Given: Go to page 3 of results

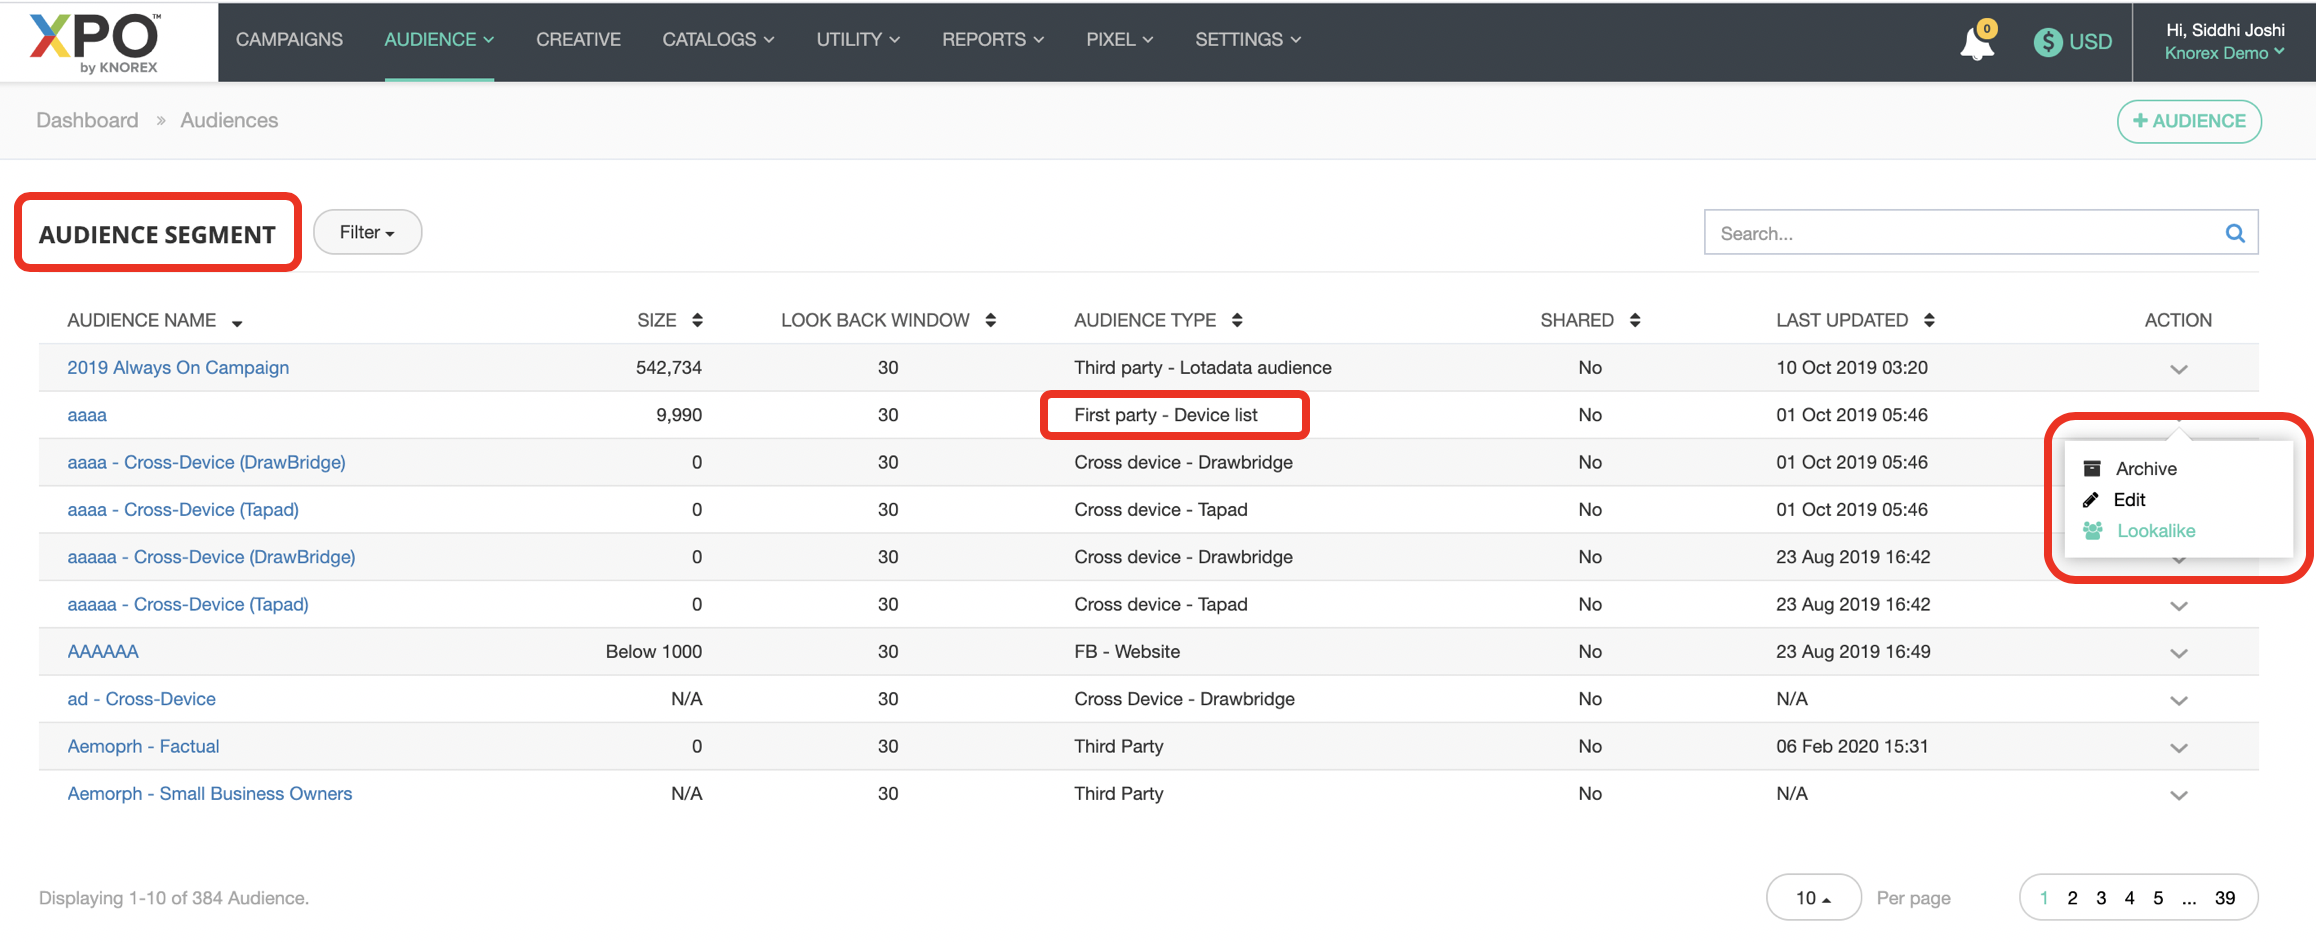Looking at the screenshot, I should [2100, 898].
